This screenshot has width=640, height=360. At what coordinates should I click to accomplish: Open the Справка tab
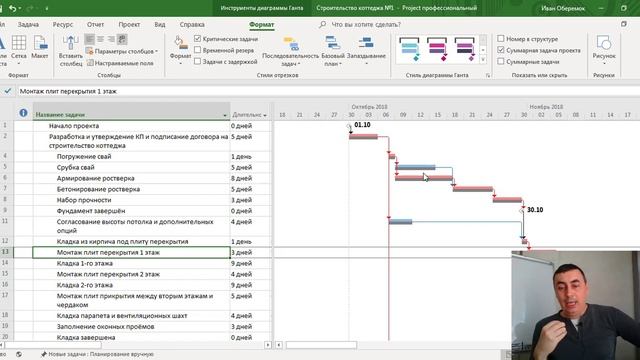point(192,24)
